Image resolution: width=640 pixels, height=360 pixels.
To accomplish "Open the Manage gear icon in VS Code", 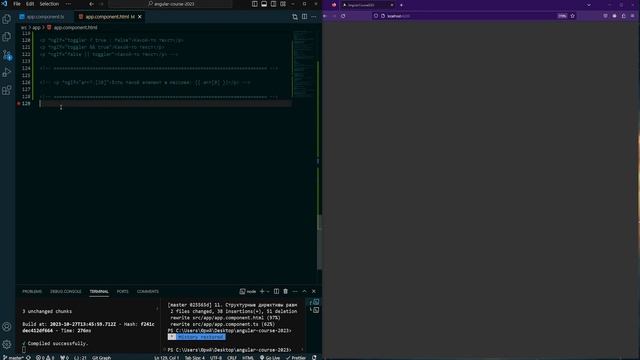I will [7, 344].
